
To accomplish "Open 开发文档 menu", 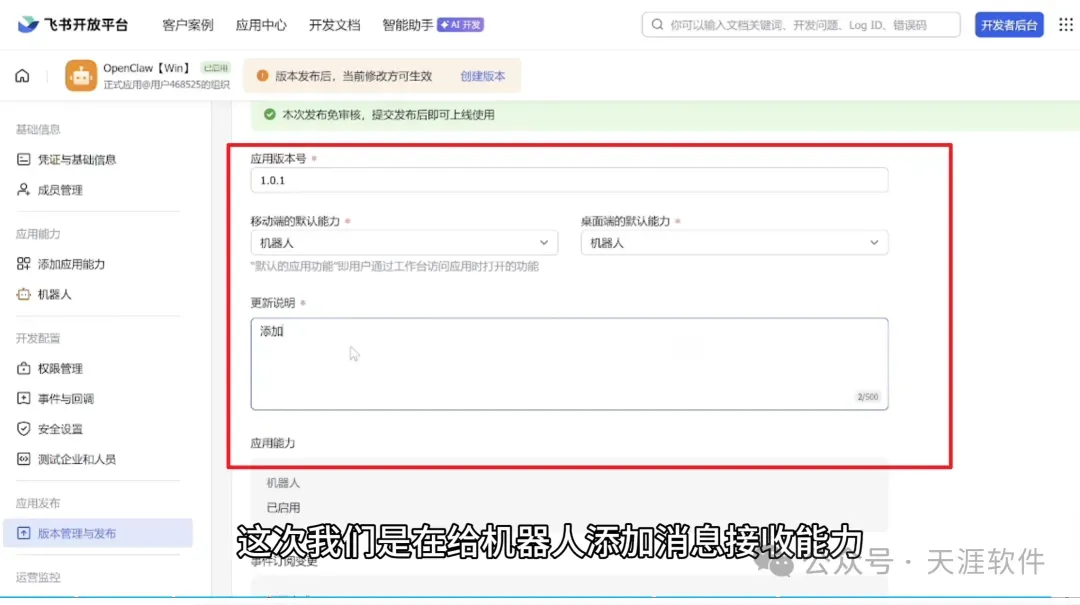I will pyautogui.click(x=335, y=25).
